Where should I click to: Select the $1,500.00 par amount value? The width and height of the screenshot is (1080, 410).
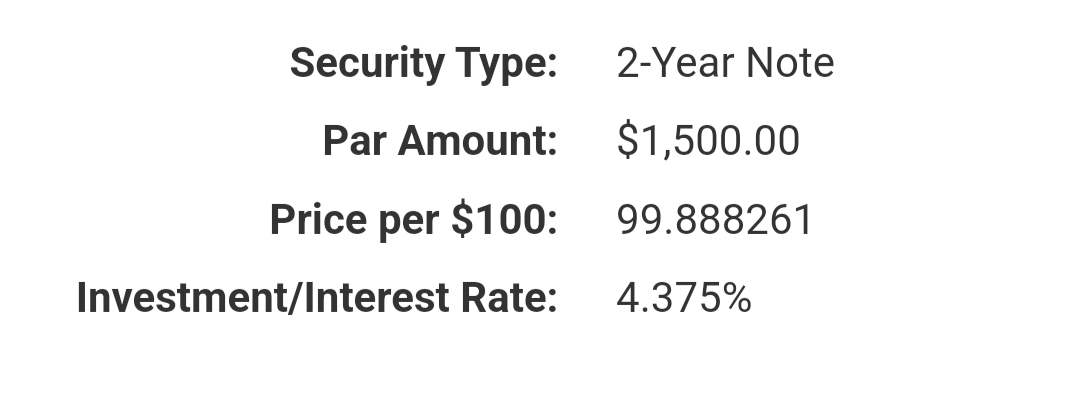[708, 141]
